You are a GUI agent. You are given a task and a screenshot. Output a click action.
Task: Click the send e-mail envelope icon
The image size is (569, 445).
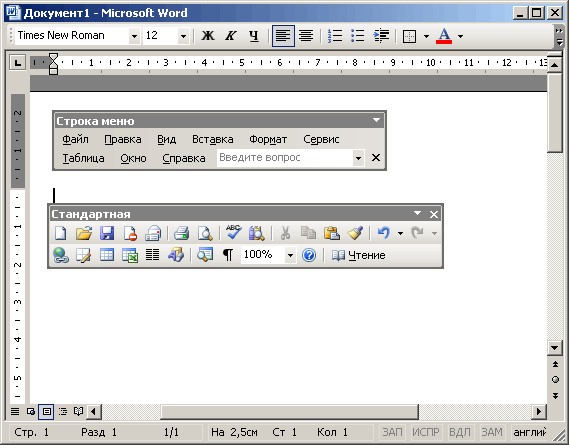pyautogui.click(x=153, y=233)
